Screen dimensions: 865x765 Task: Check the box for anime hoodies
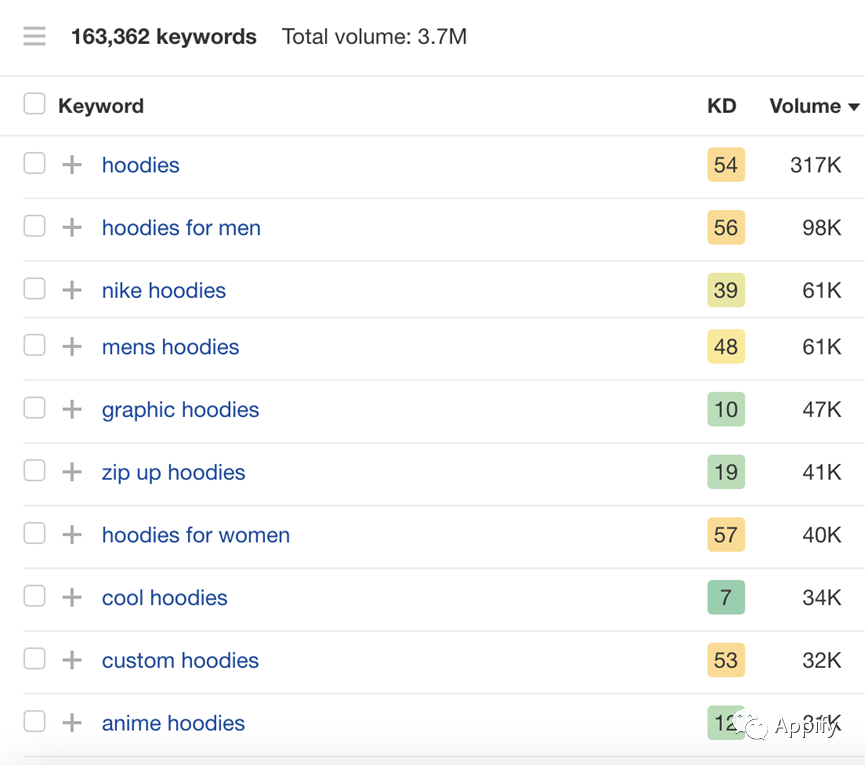point(34,721)
